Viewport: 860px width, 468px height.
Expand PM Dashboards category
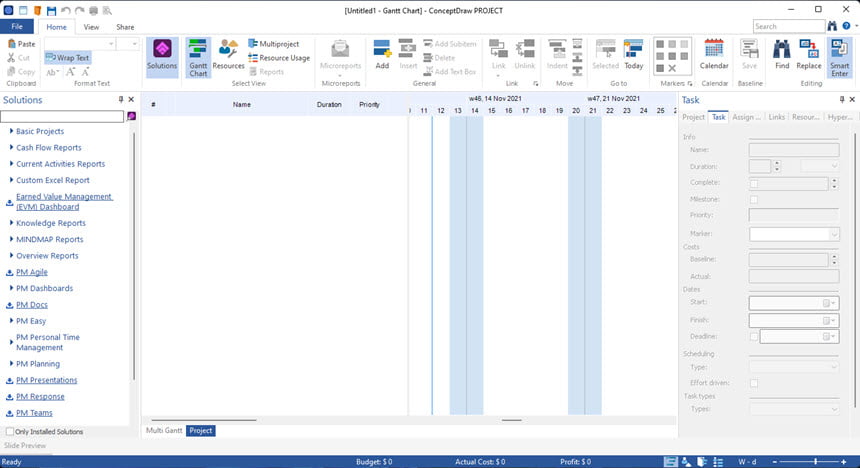[11, 288]
